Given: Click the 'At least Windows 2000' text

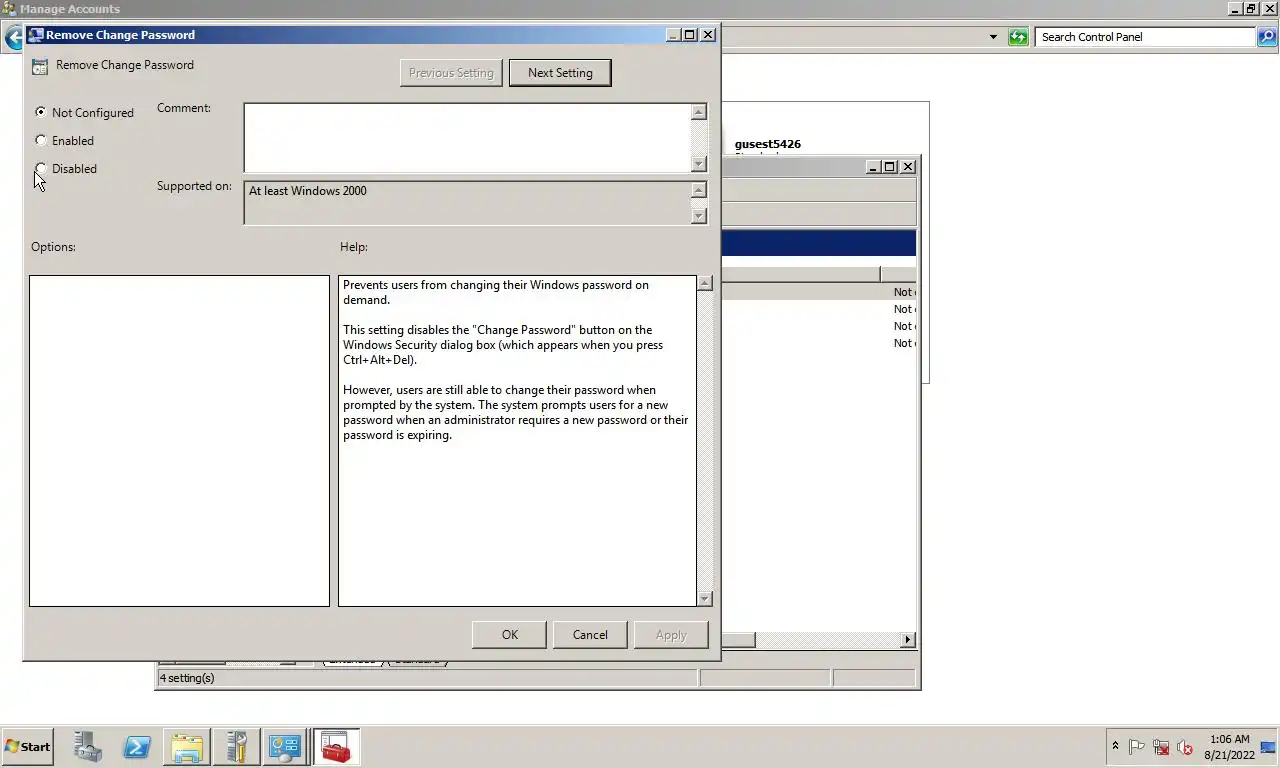Looking at the screenshot, I should click(x=308, y=191).
